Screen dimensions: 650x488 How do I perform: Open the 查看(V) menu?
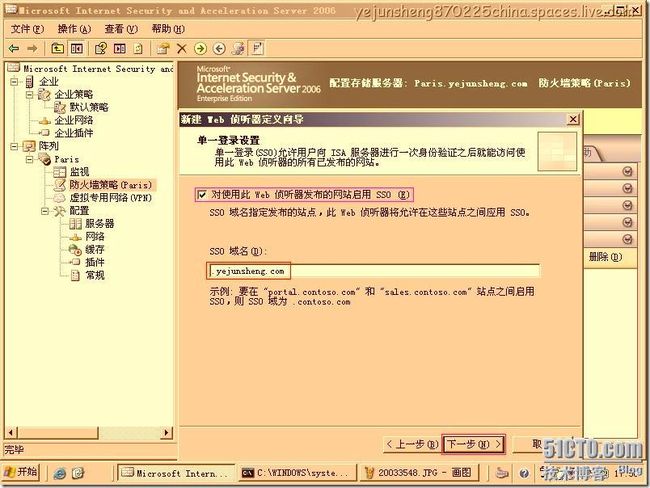(x=121, y=29)
